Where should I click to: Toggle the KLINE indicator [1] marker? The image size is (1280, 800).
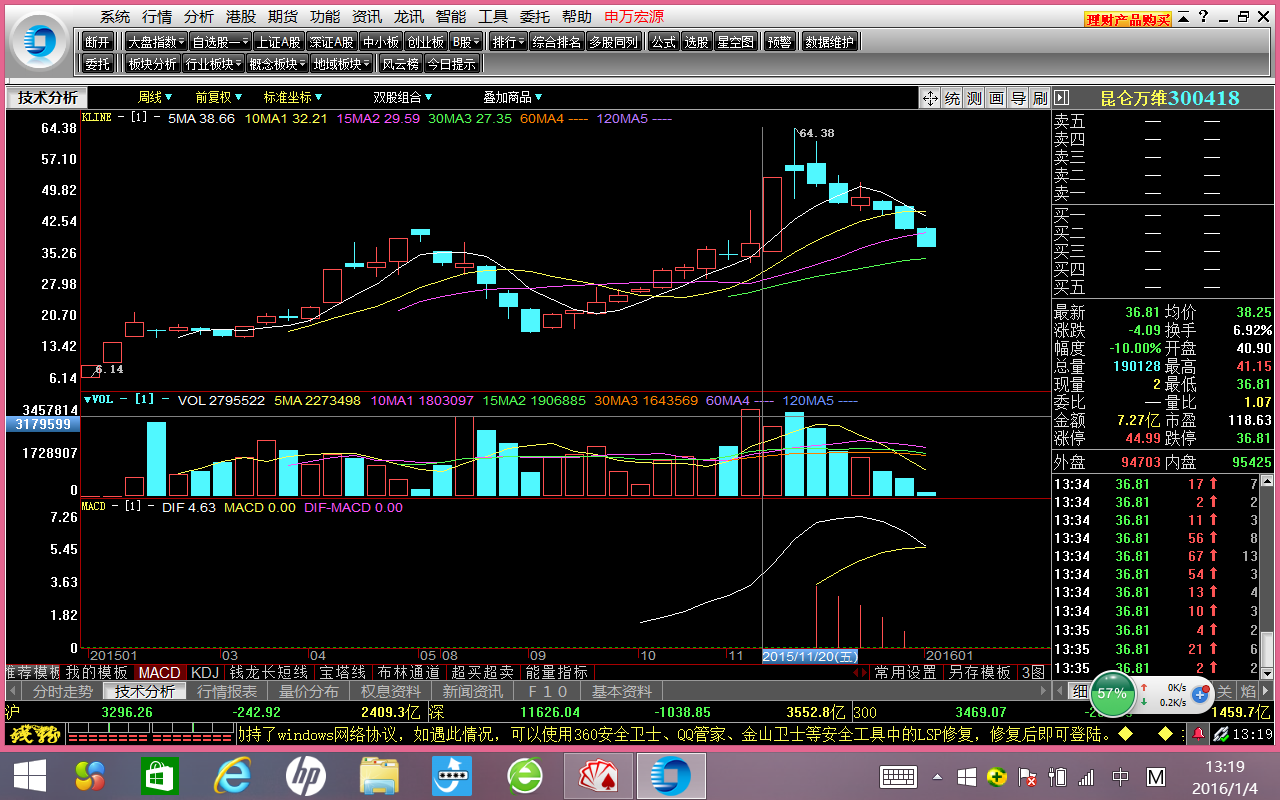coord(139,118)
